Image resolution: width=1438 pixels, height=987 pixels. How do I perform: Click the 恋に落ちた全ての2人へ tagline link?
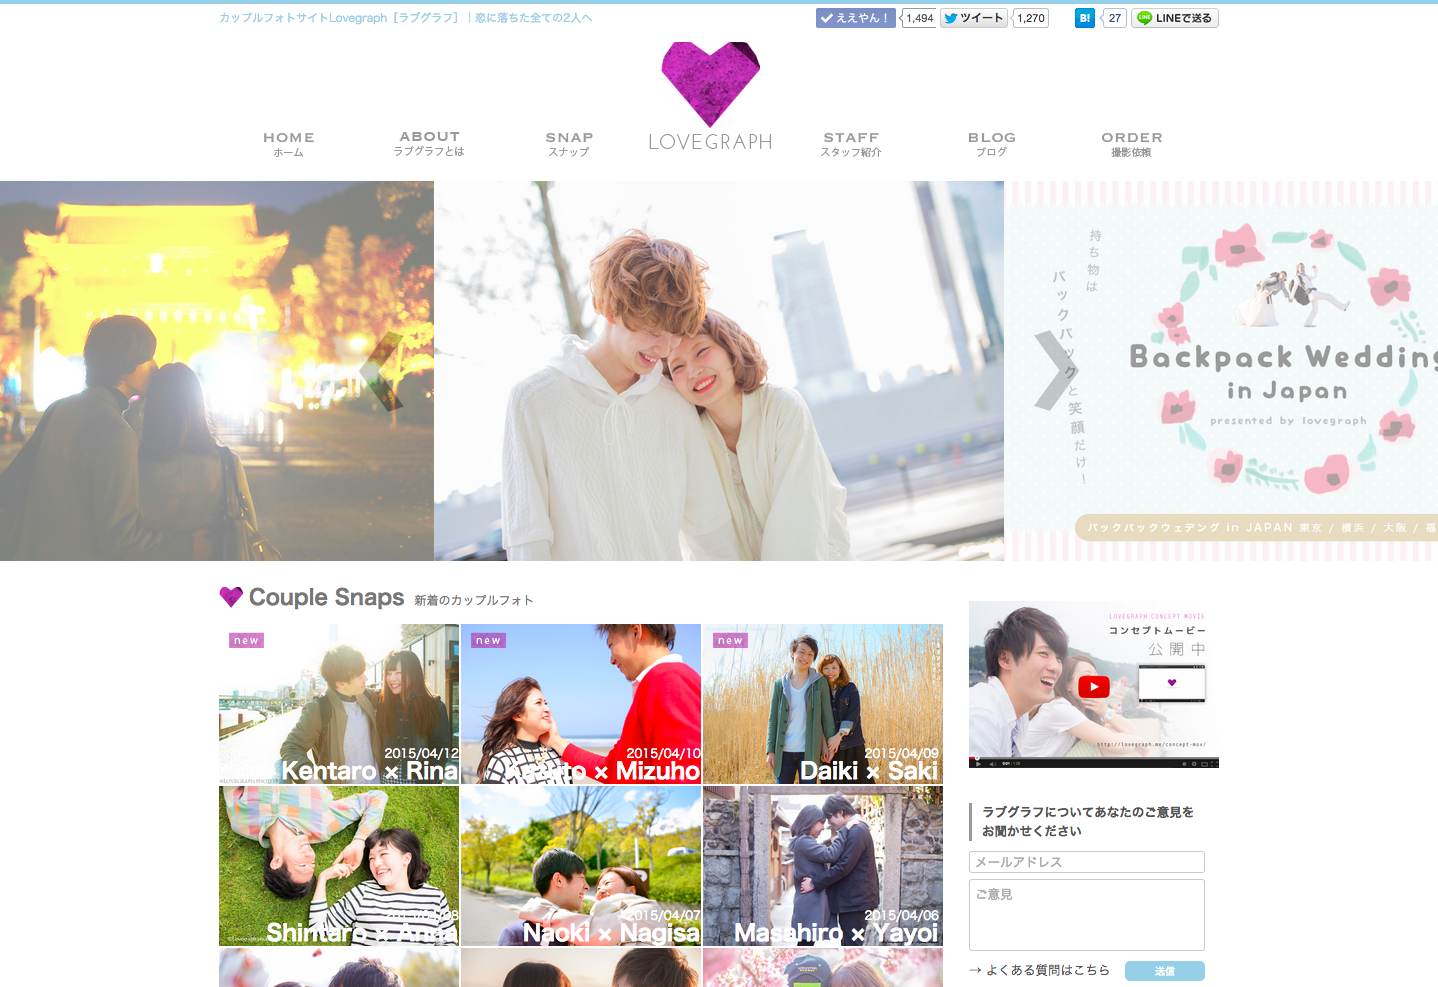click(x=532, y=17)
